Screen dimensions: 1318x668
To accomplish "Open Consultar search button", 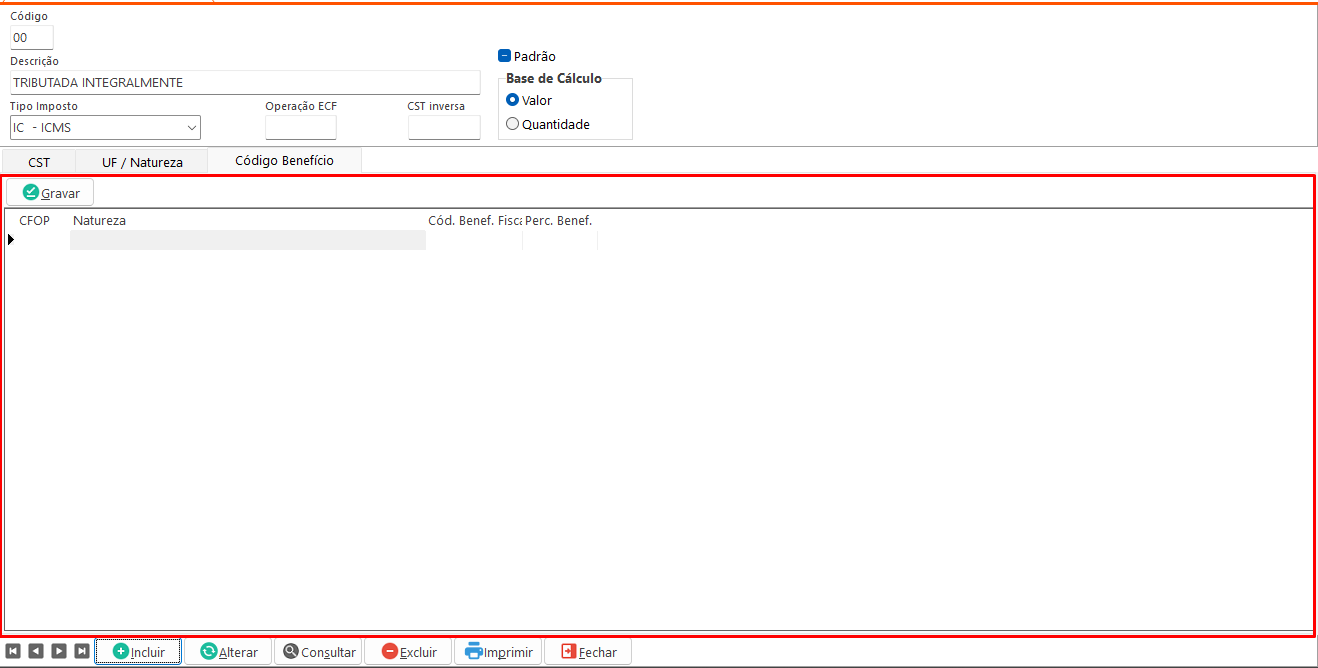I will pos(318,652).
